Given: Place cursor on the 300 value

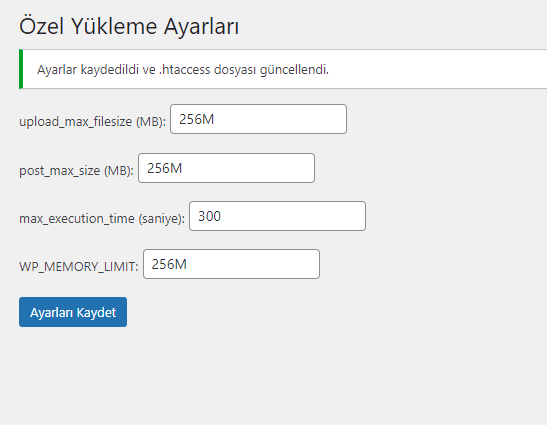Looking at the screenshot, I should [209, 216].
